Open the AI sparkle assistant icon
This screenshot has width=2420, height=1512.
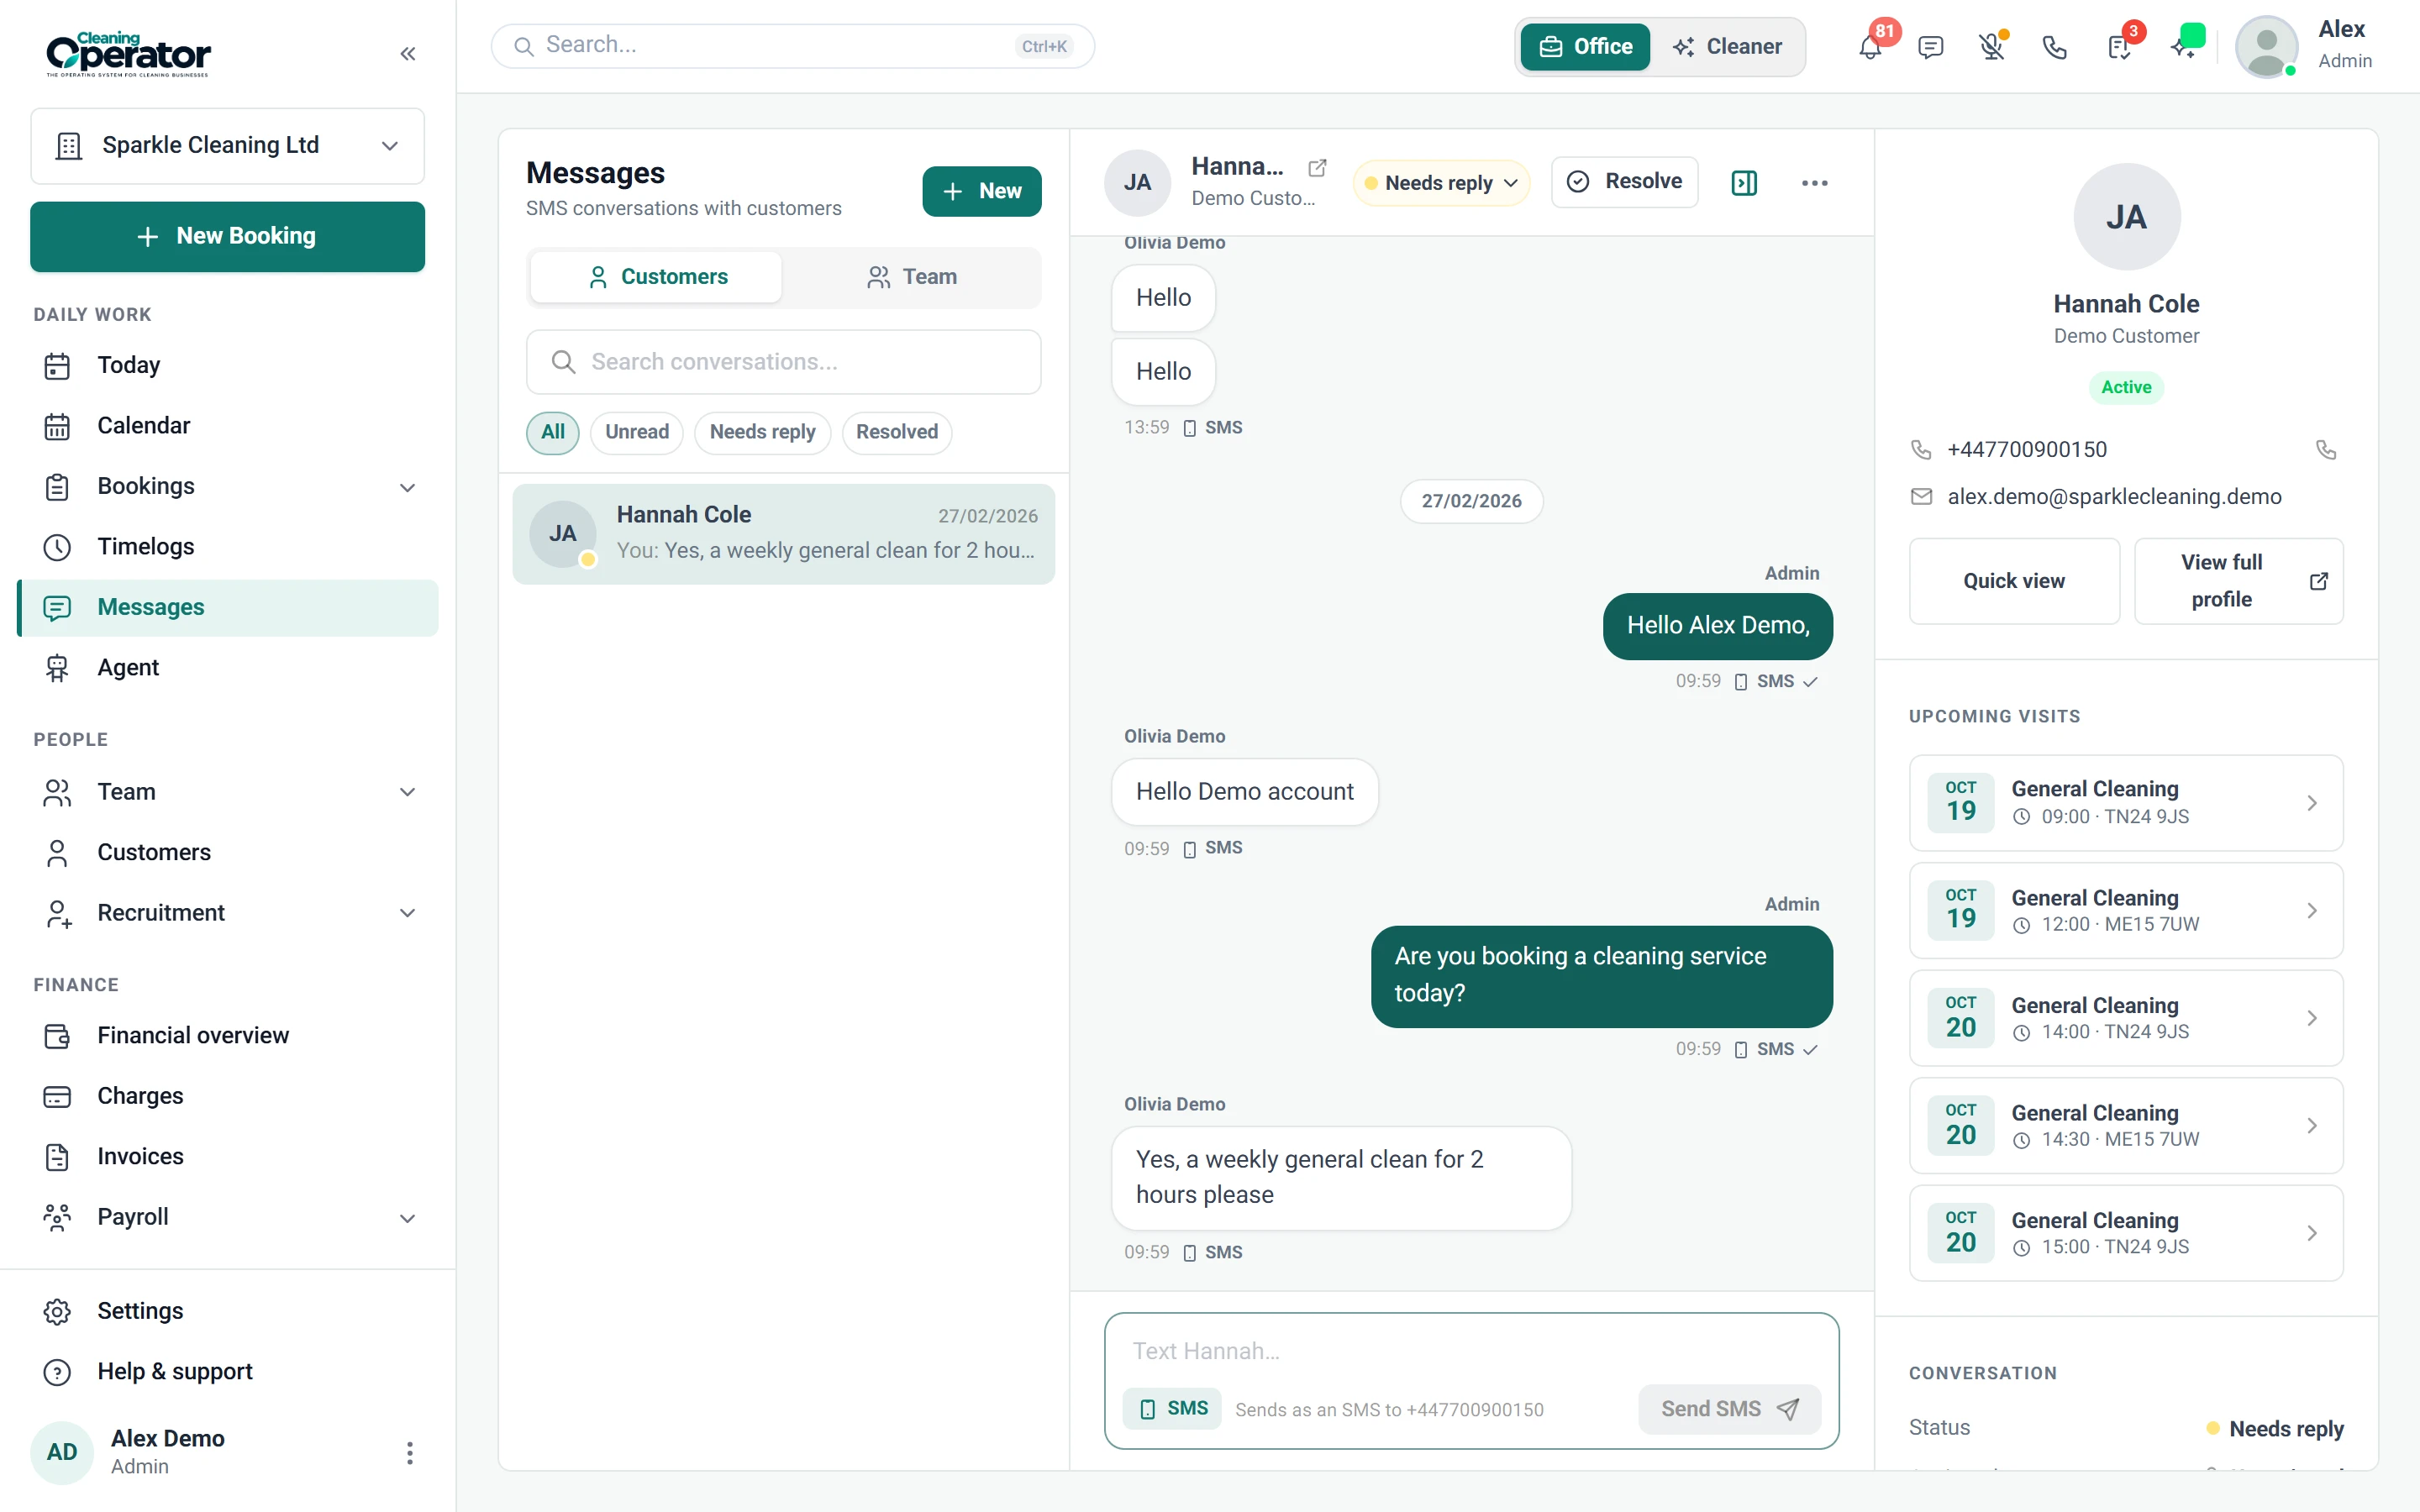click(2184, 45)
